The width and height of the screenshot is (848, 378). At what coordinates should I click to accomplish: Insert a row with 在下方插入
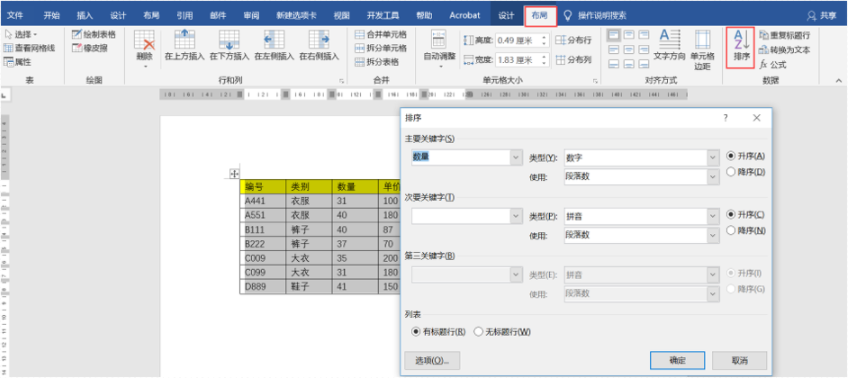tap(229, 45)
